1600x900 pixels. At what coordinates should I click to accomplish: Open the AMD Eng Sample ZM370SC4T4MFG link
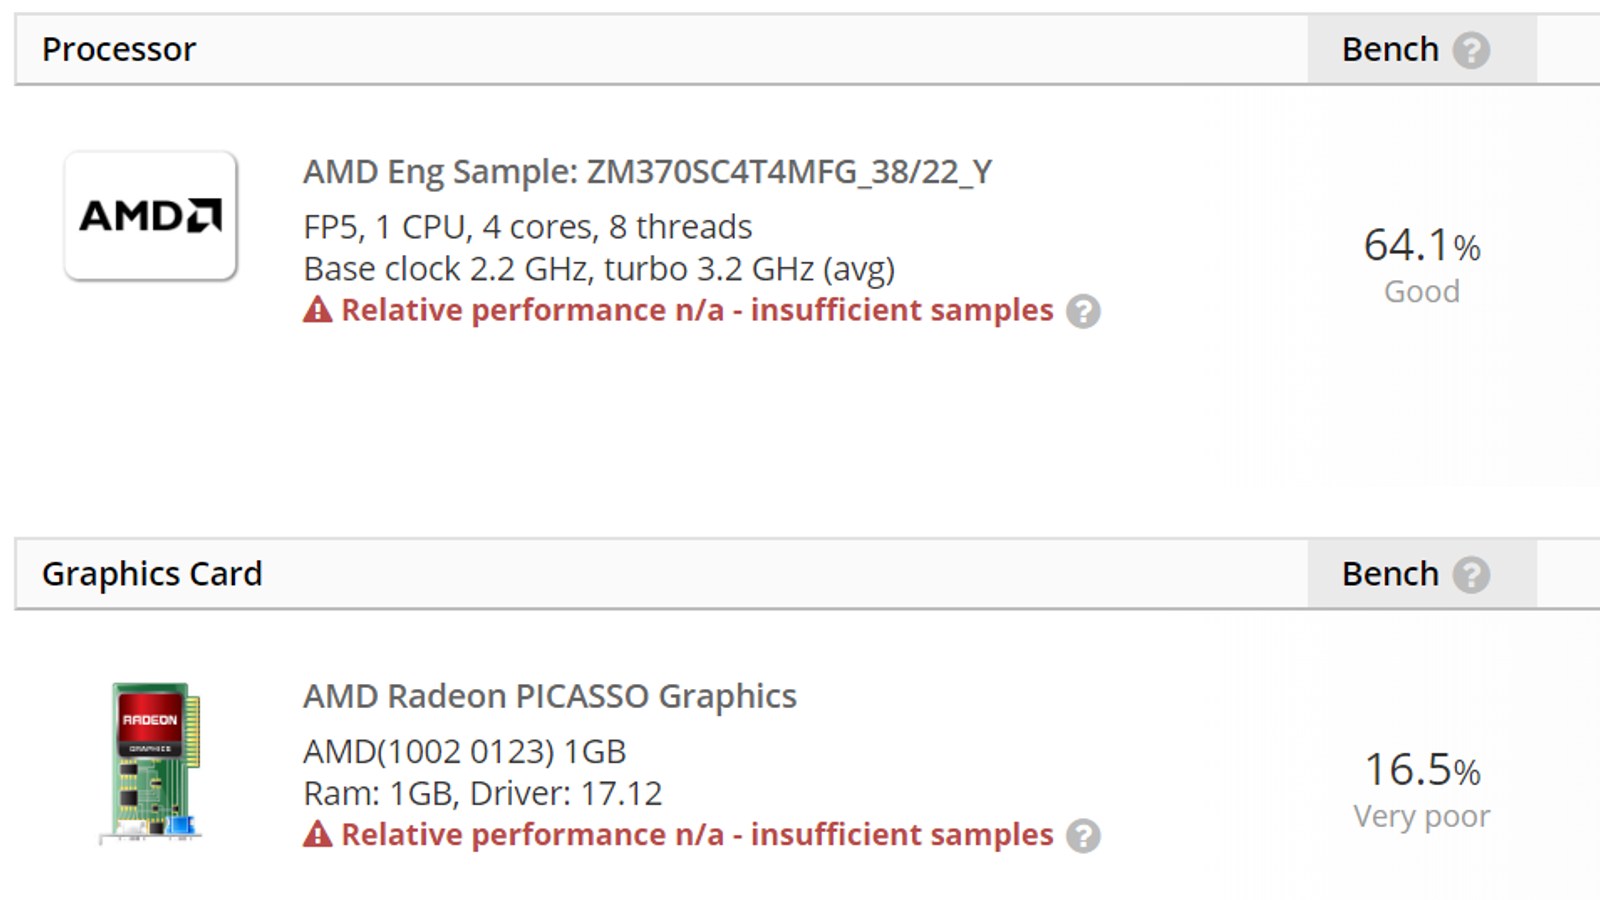coord(646,171)
